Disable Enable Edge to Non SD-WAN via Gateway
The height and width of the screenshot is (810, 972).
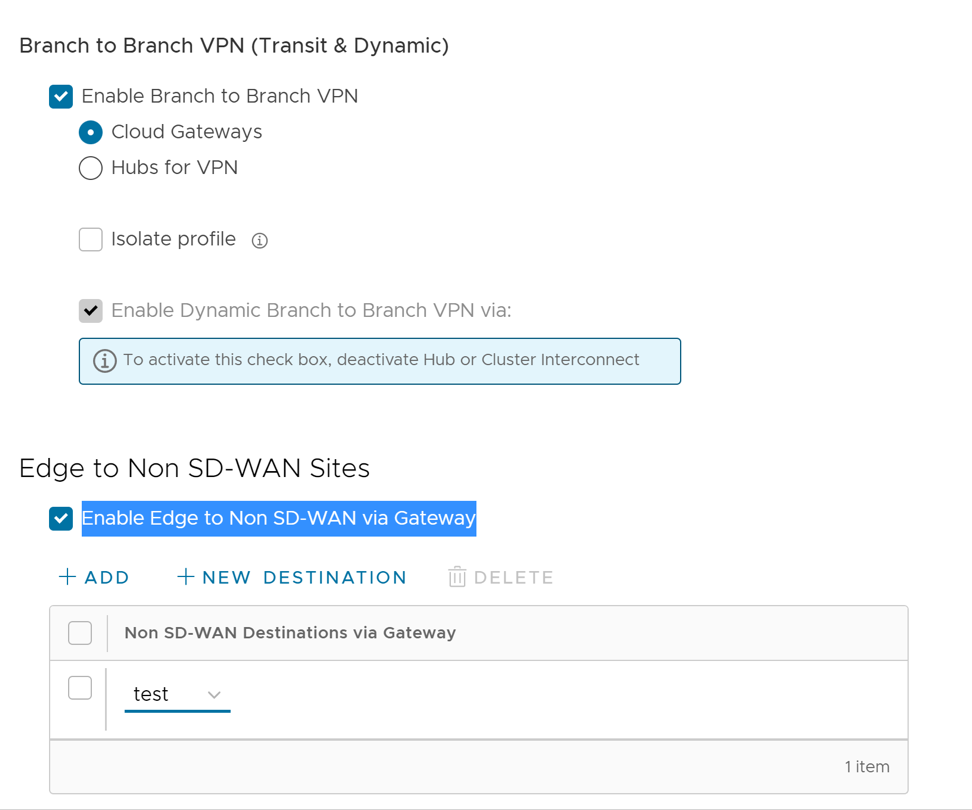point(60,518)
